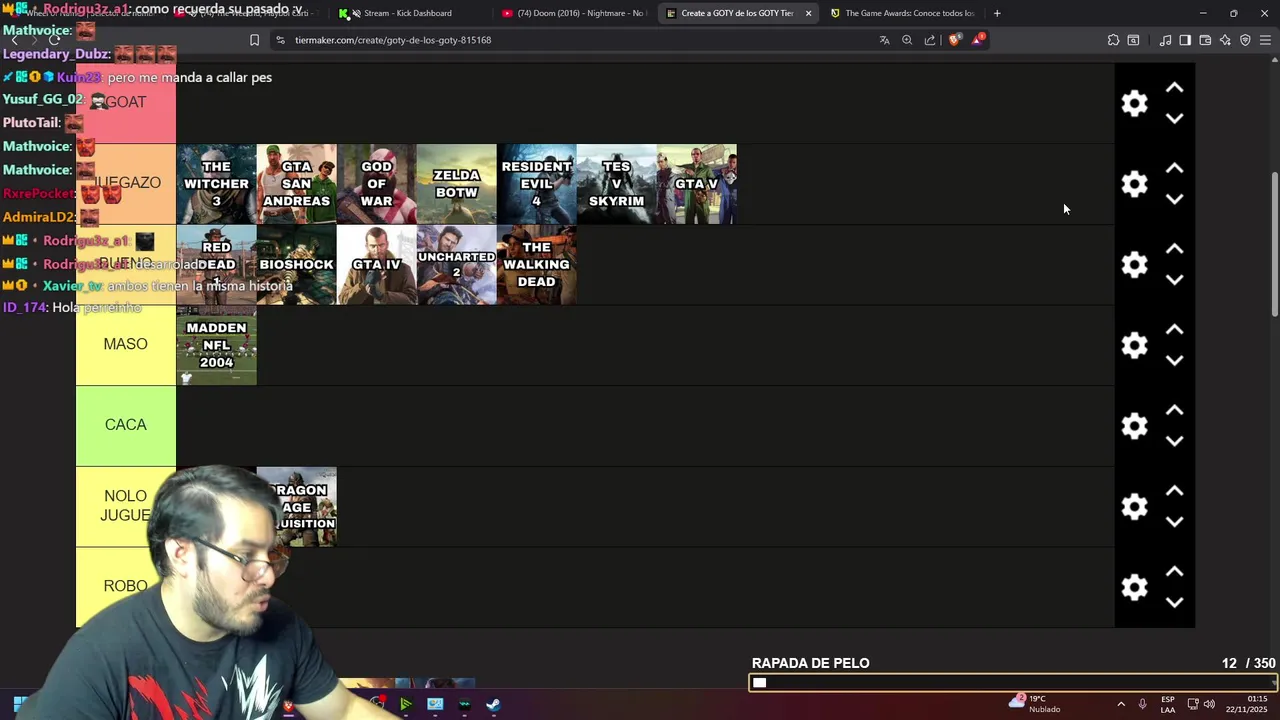This screenshot has height=720, width=1280.
Task: Open settings gear for BUENO tier row
Action: (x=1134, y=265)
